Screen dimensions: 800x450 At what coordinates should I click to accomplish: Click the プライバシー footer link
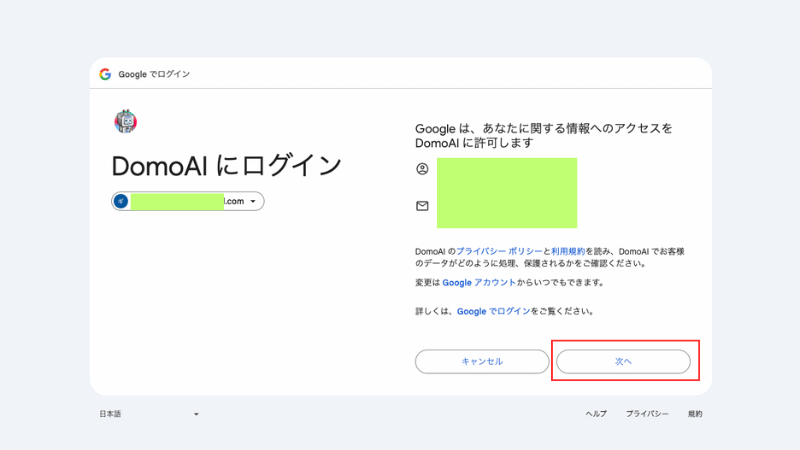(x=647, y=414)
